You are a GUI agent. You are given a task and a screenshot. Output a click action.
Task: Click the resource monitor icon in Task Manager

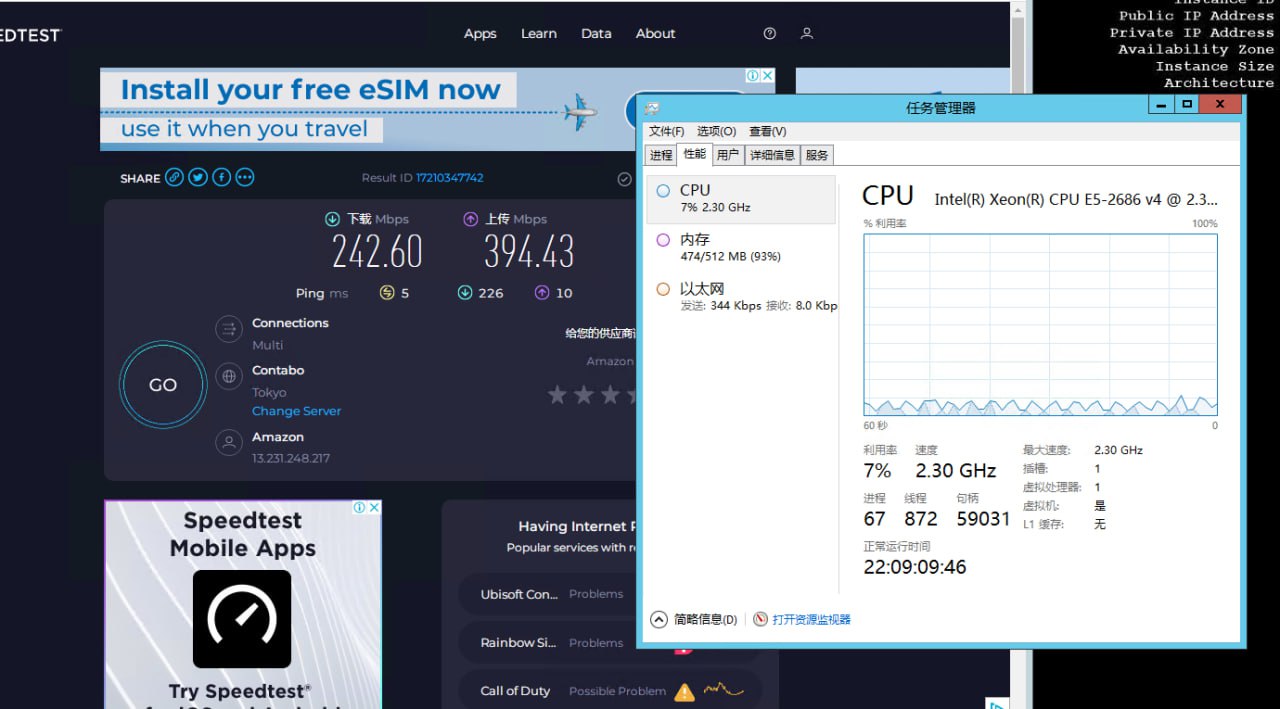click(x=760, y=619)
